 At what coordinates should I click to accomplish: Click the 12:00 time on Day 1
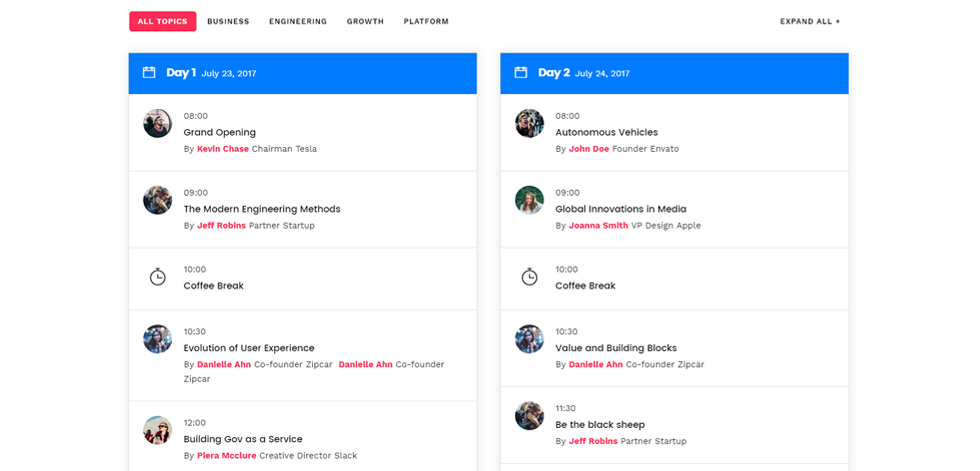click(194, 423)
